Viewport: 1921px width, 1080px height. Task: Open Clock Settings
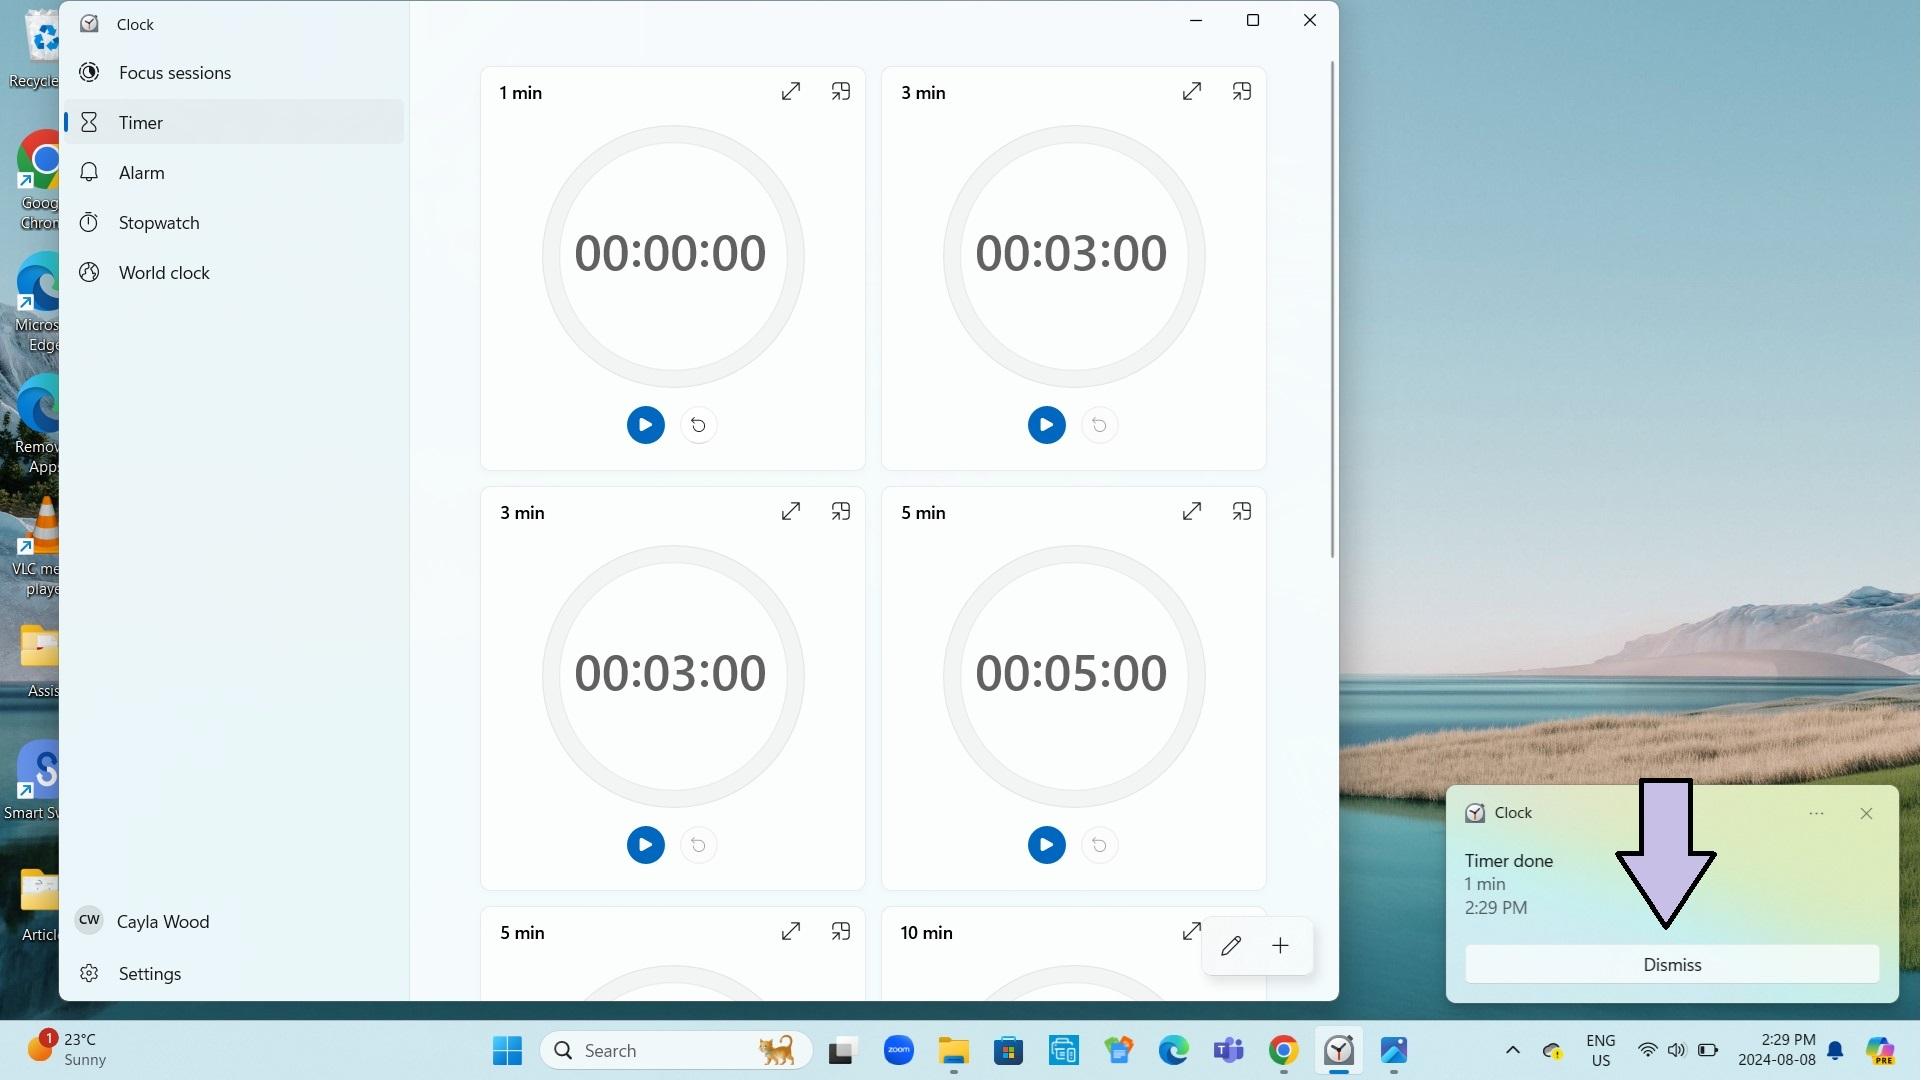tap(234, 974)
